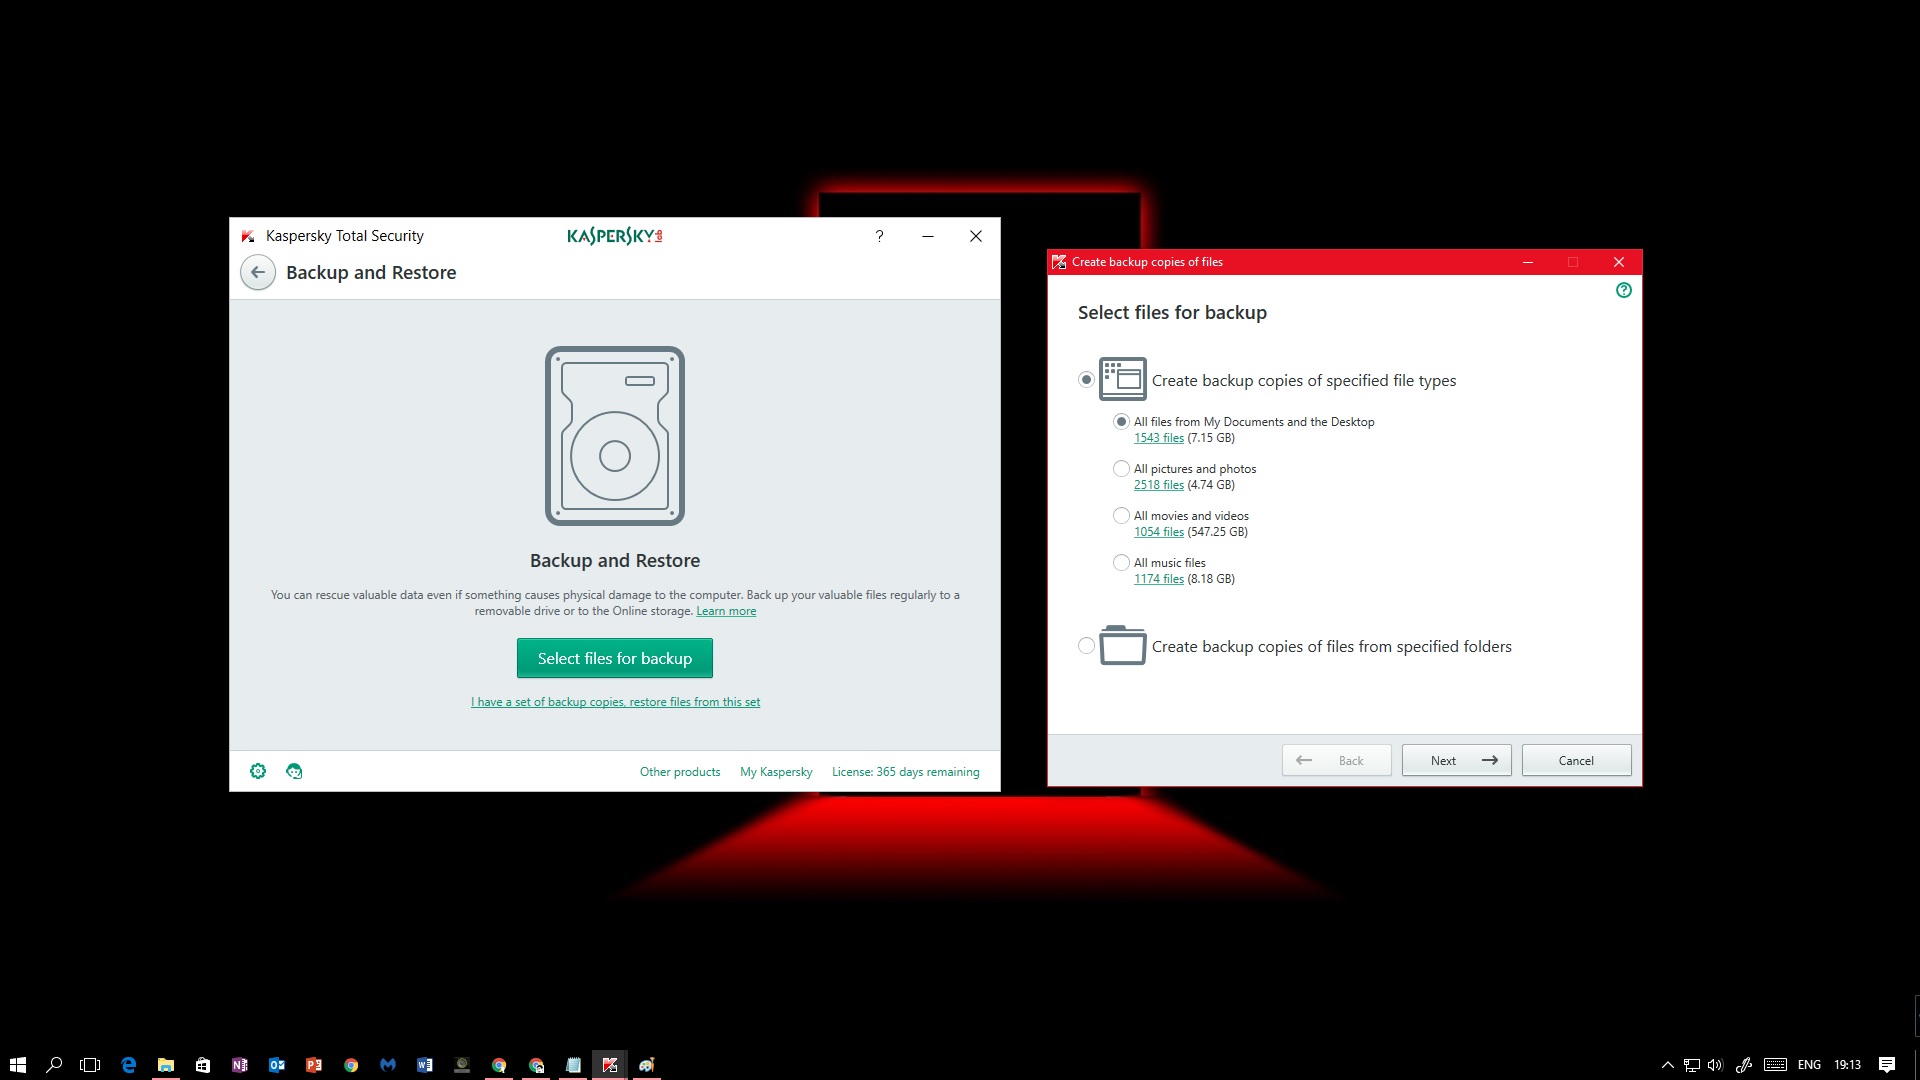Open Malwarebytes from the taskbar

pos(388,1065)
